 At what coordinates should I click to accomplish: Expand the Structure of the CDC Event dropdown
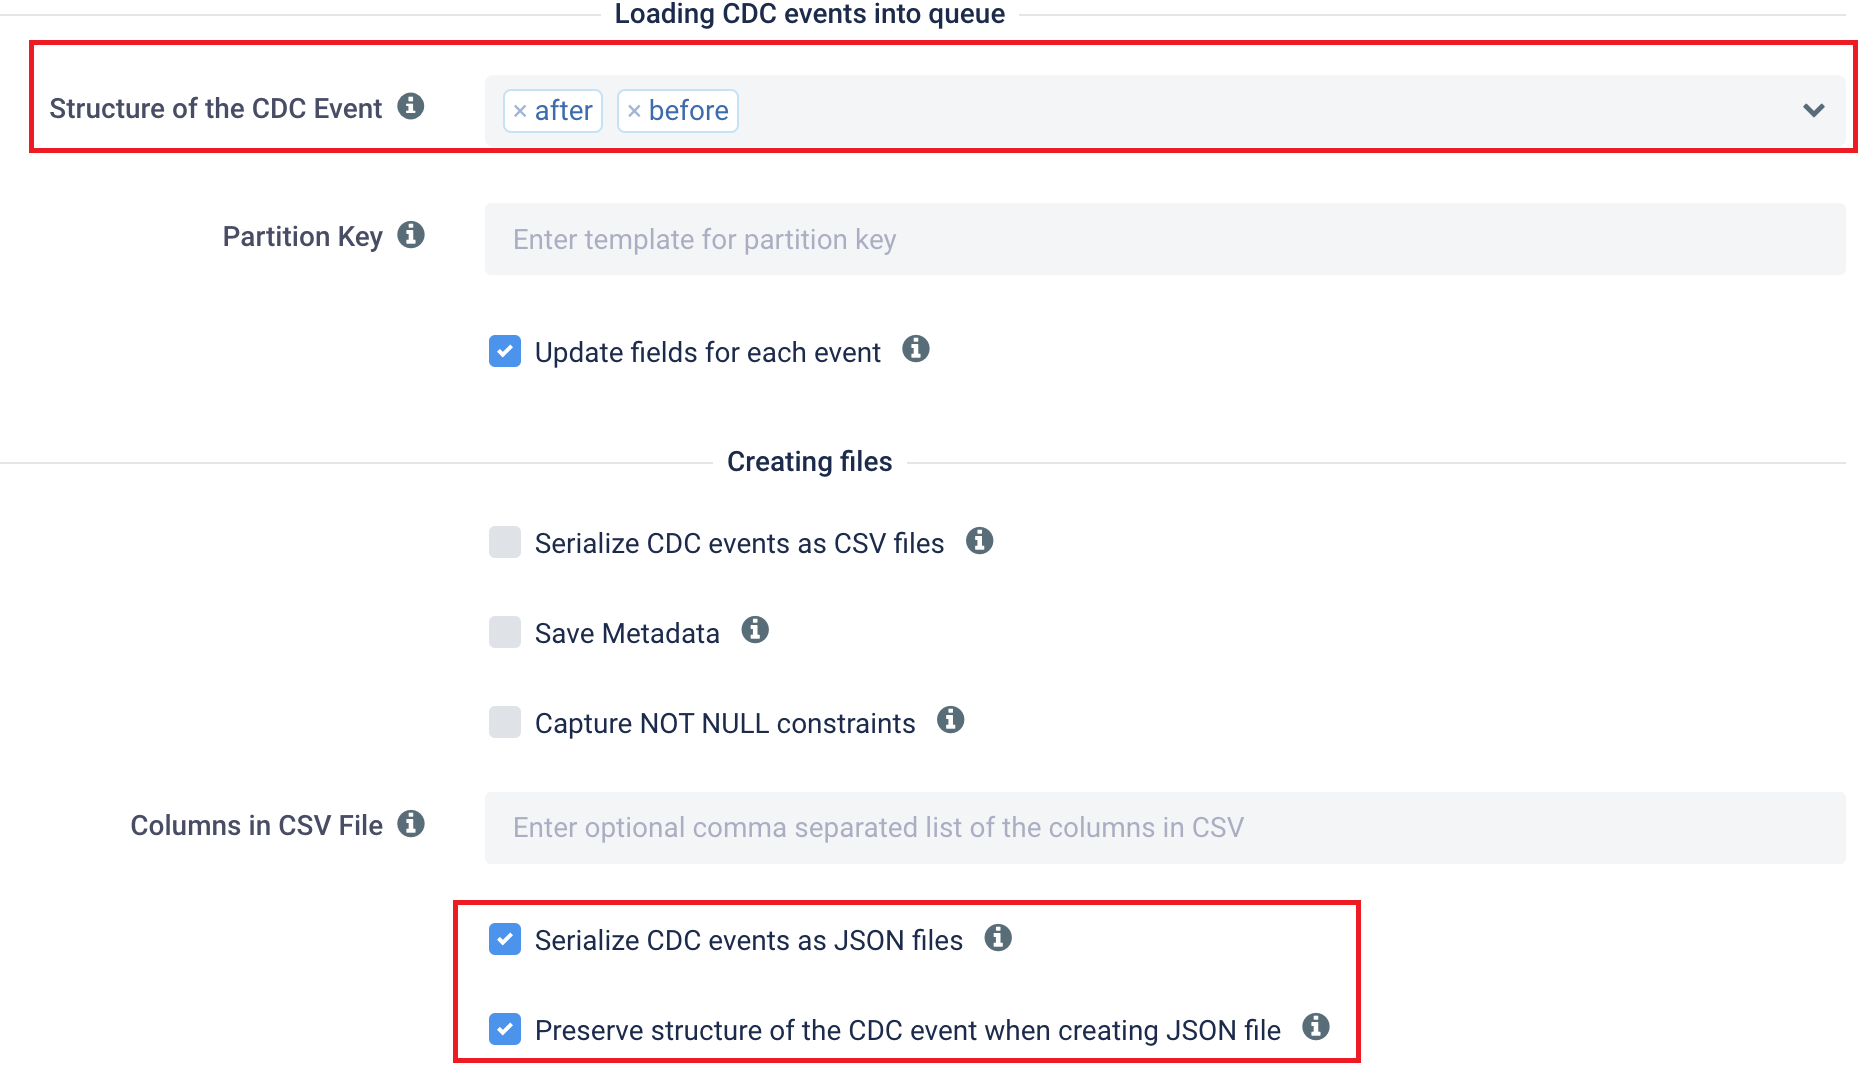1814,110
